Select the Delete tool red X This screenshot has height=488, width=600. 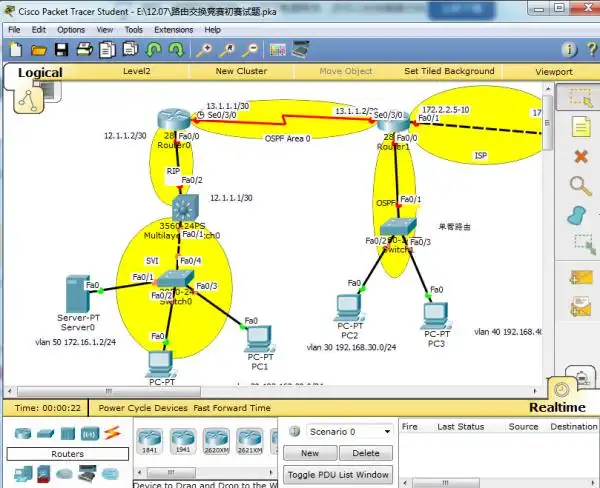tap(580, 156)
